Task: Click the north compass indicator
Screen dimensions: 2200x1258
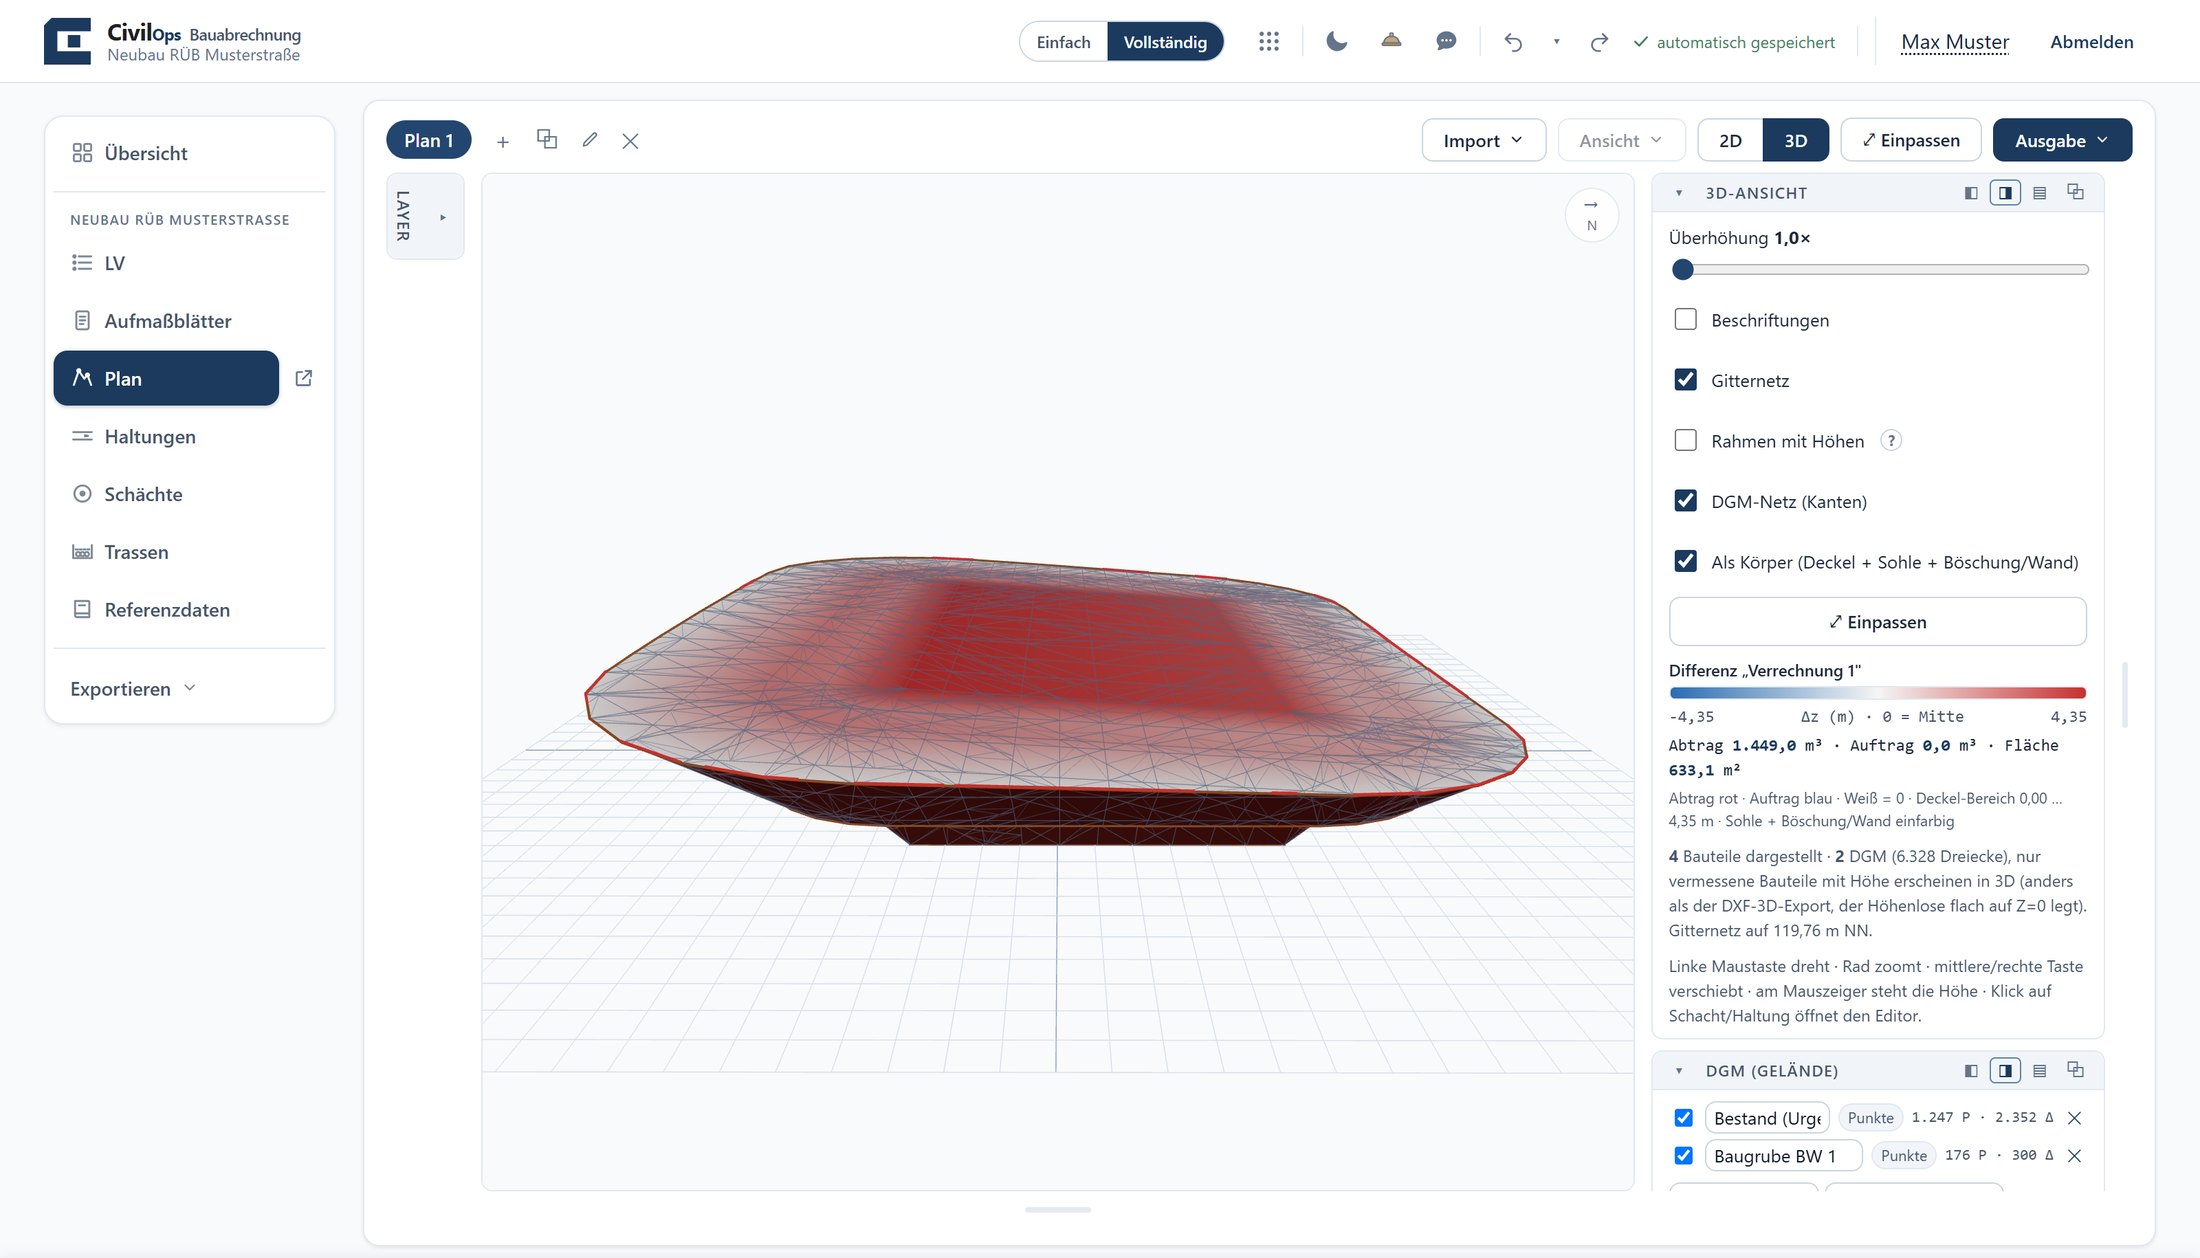Action: (1591, 215)
